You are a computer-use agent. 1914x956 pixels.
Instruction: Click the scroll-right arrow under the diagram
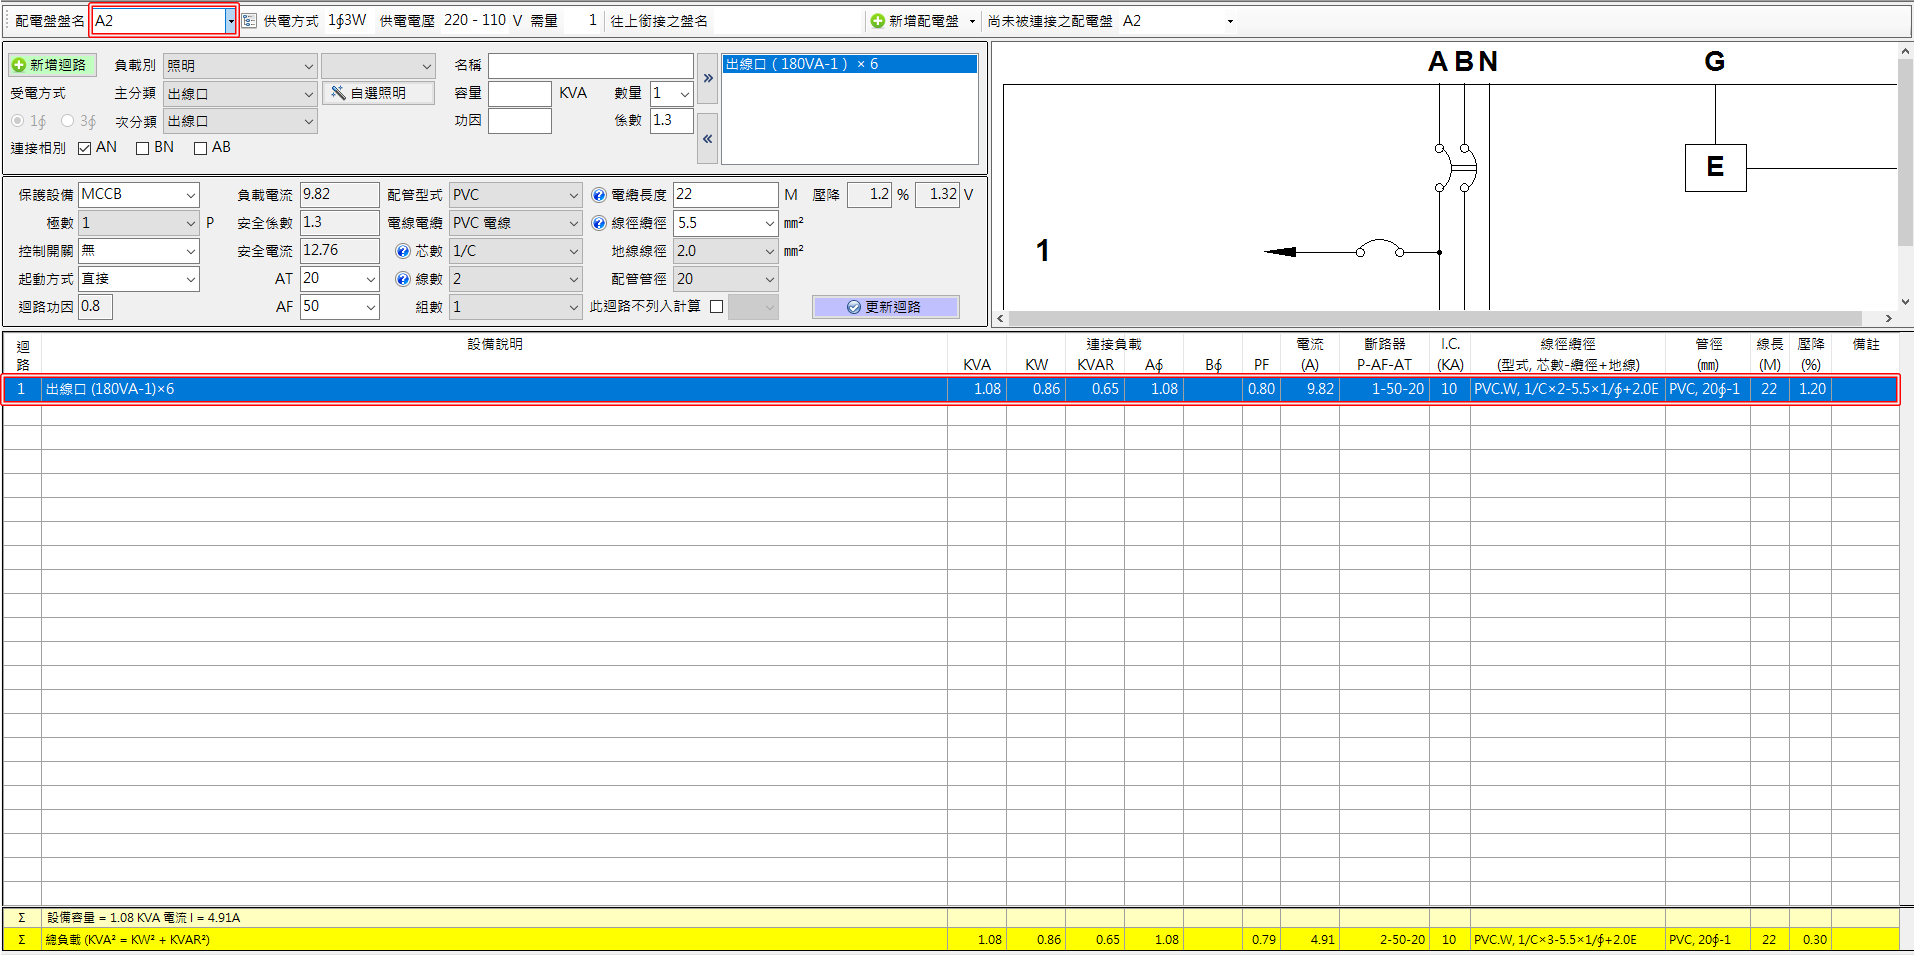point(1888,319)
